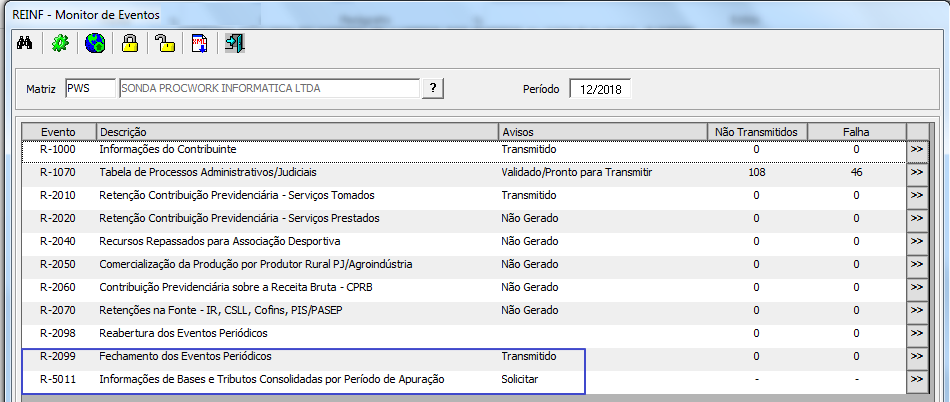Click 'Recursos Repassados para Associação Desportiva'
950x402 pixels.
tap(220, 242)
